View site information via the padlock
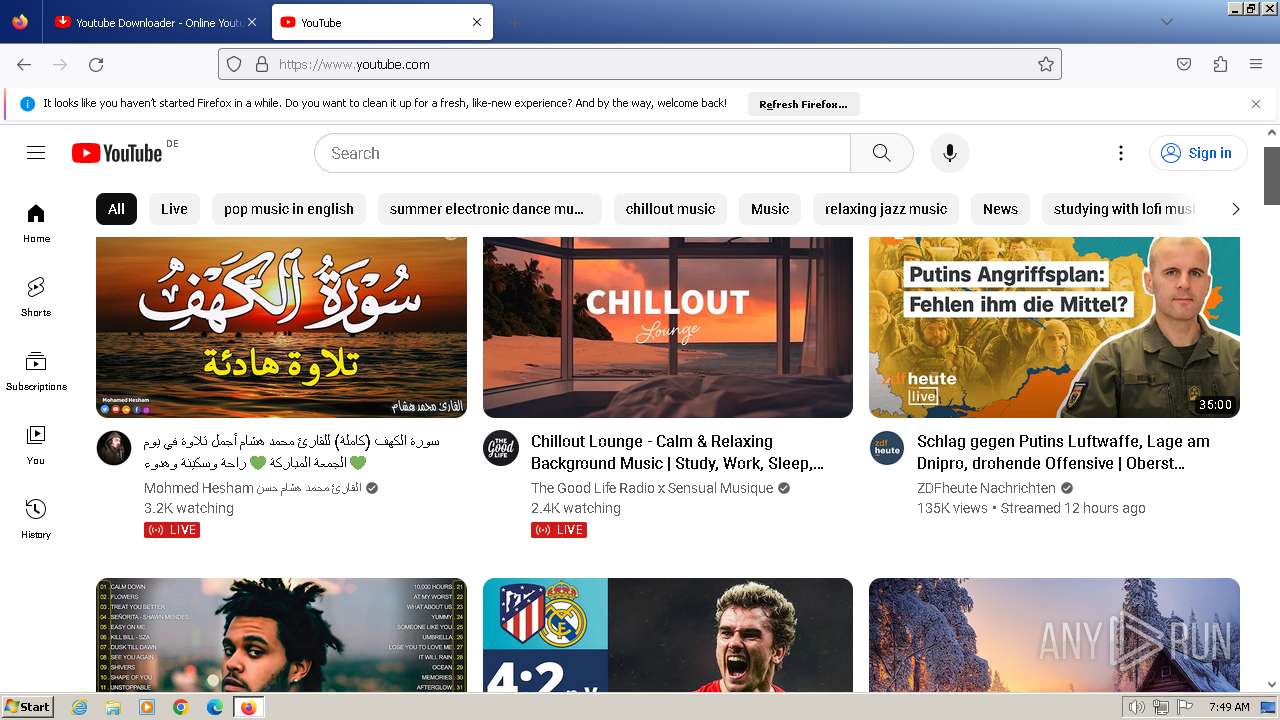 (262, 64)
